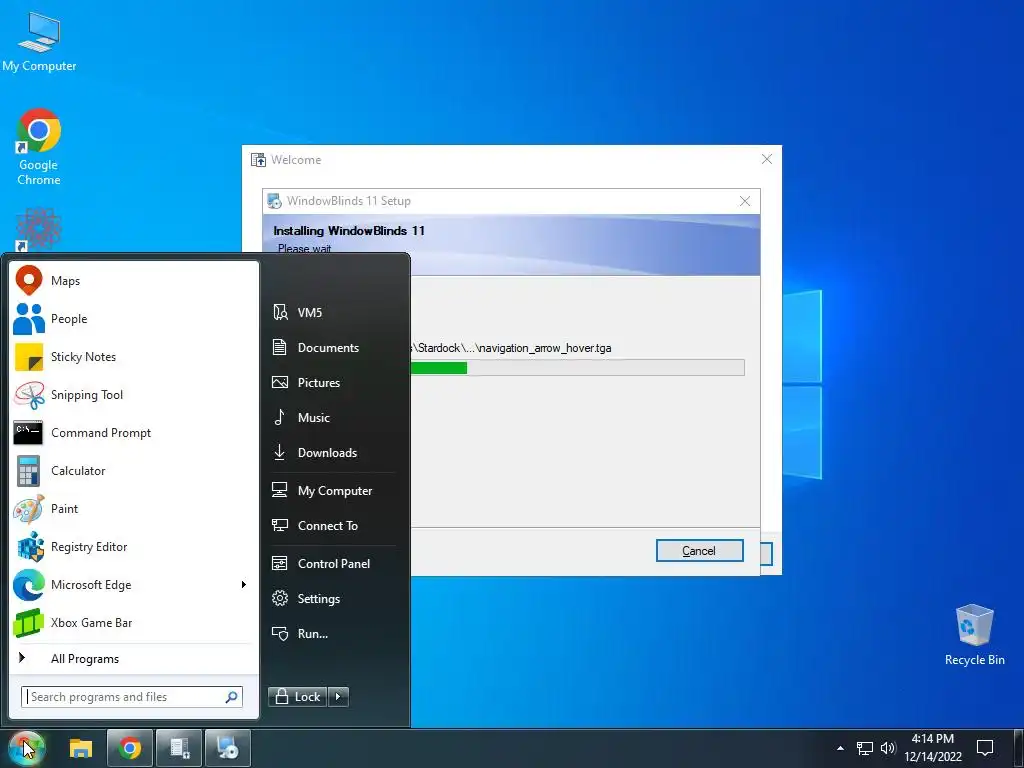The image size is (1024, 768).
Task: Click Show desktop strip at the taskbar end
Action: click(1019, 748)
